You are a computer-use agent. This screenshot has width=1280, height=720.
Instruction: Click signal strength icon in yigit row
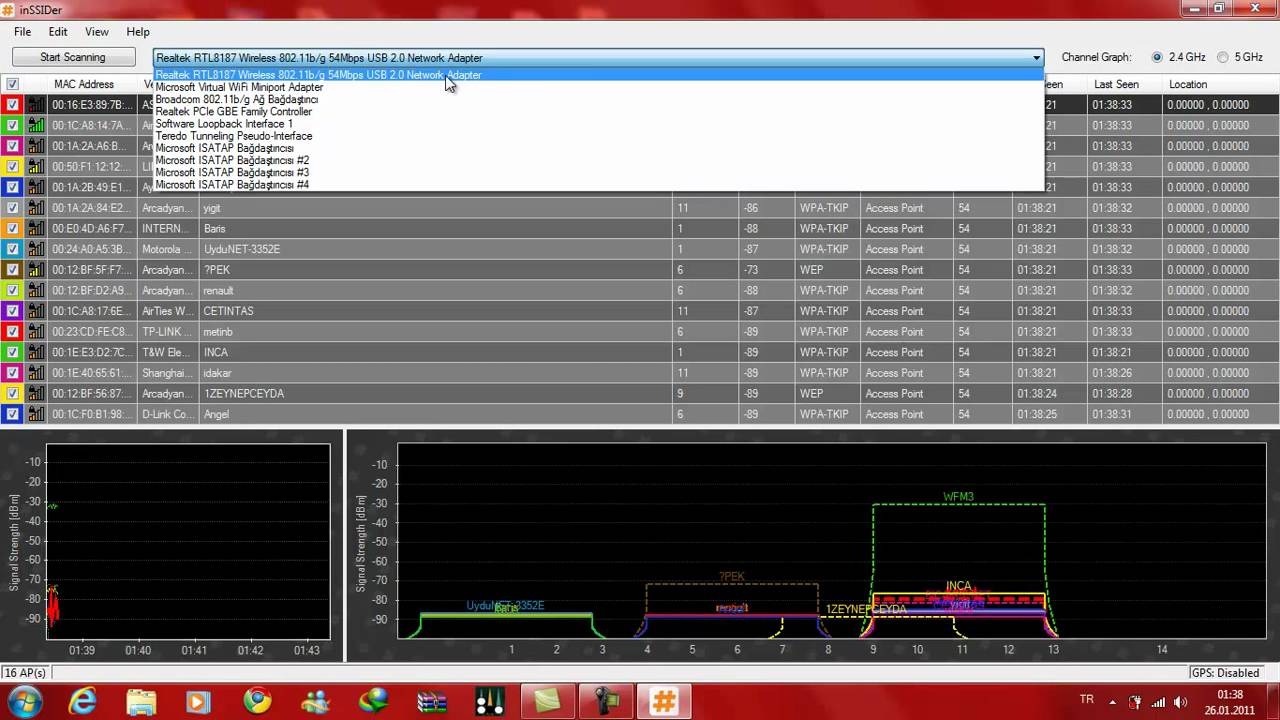coord(36,208)
